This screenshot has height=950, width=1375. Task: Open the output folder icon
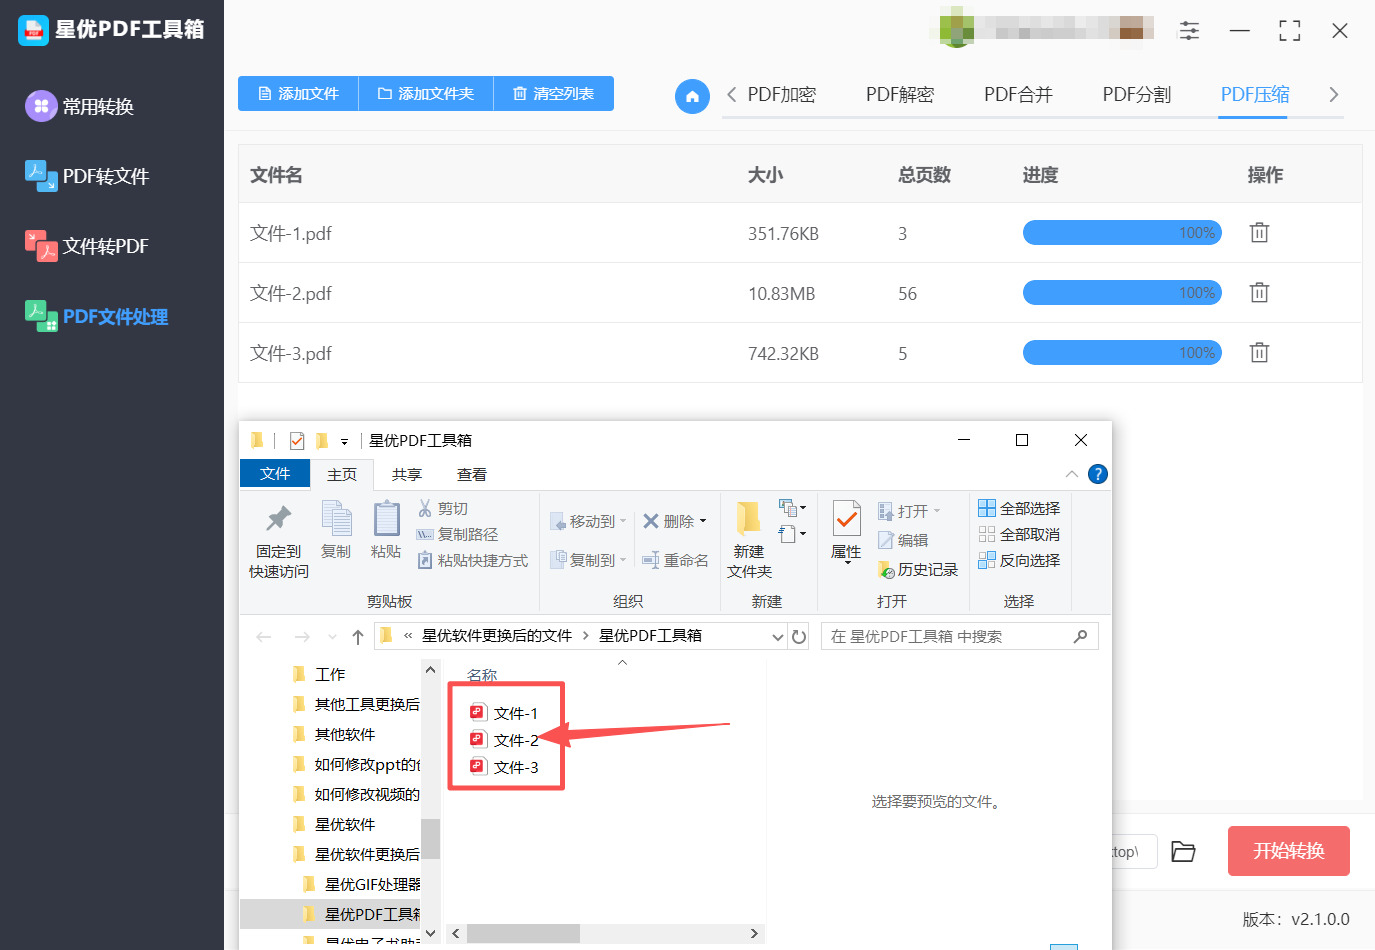point(1183,851)
